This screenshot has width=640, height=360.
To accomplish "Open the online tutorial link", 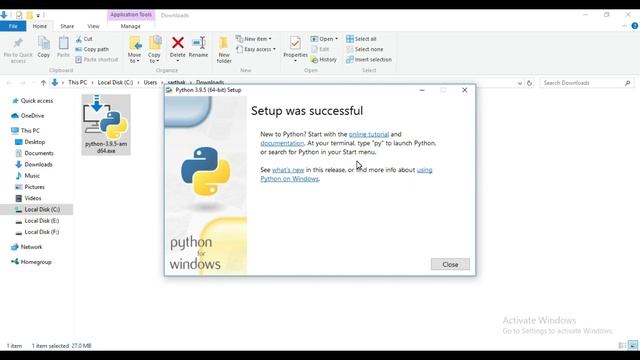I will (x=369, y=134).
